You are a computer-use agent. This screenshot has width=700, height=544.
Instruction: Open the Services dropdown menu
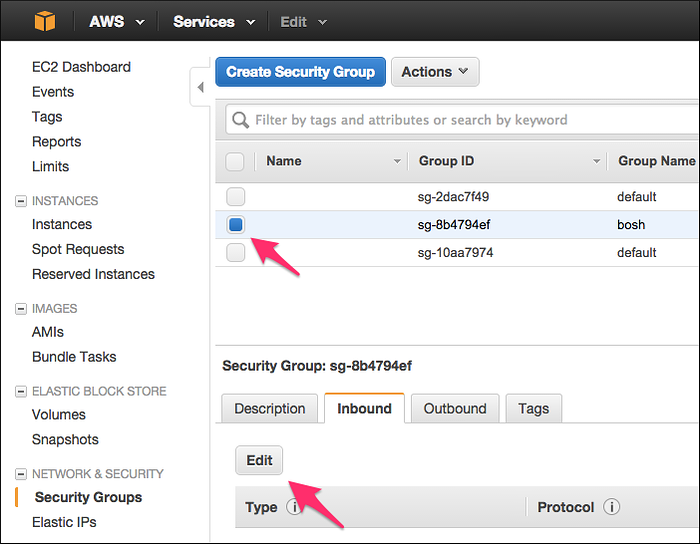pos(214,21)
